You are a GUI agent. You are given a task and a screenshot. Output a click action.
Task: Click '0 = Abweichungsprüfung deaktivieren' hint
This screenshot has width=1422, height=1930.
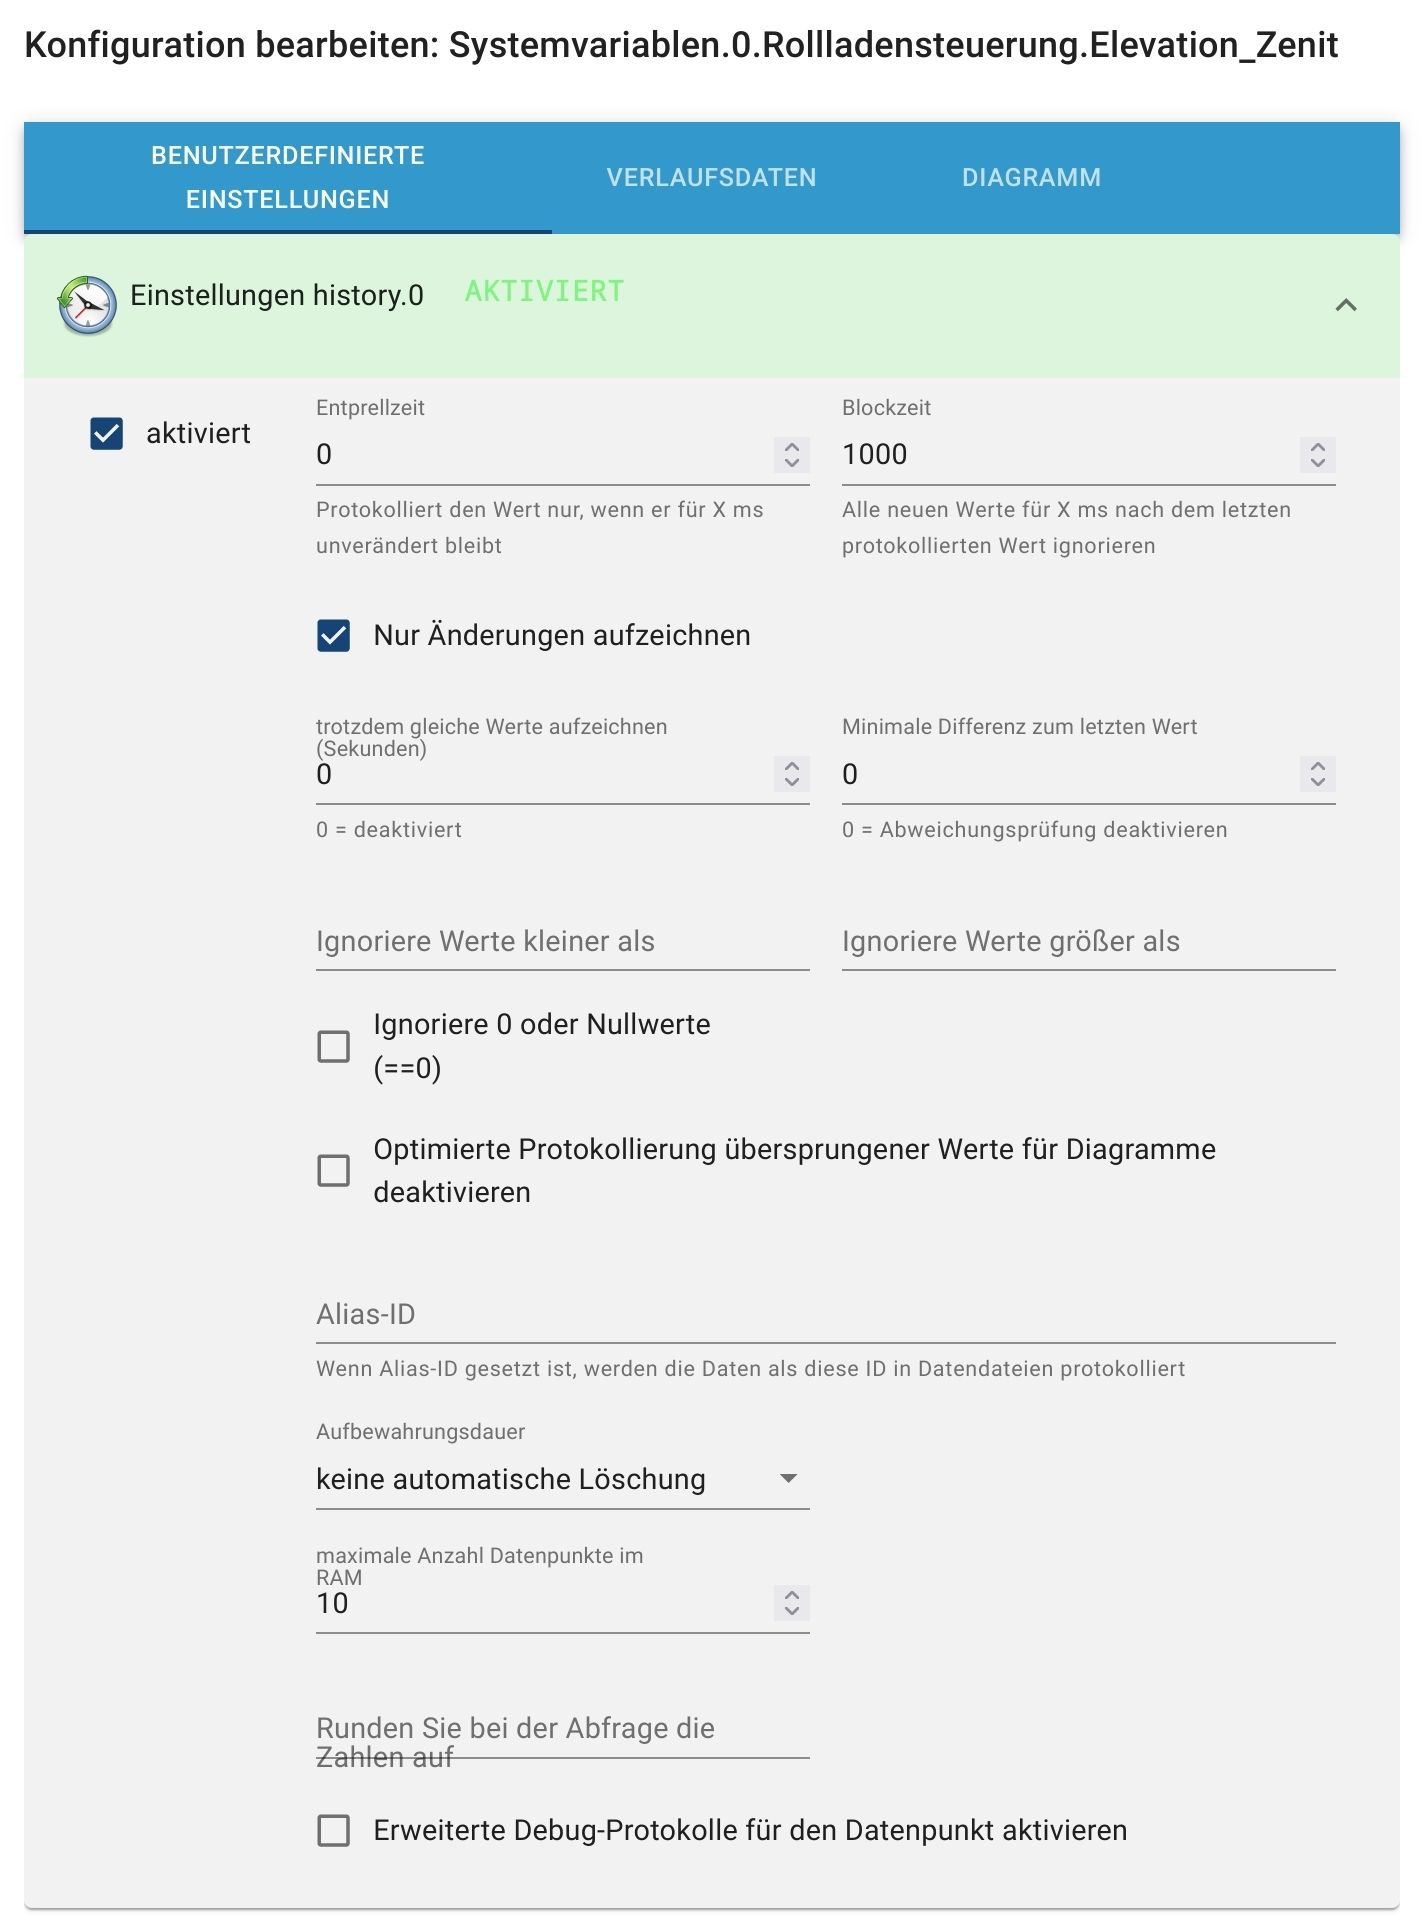click(1034, 830)
